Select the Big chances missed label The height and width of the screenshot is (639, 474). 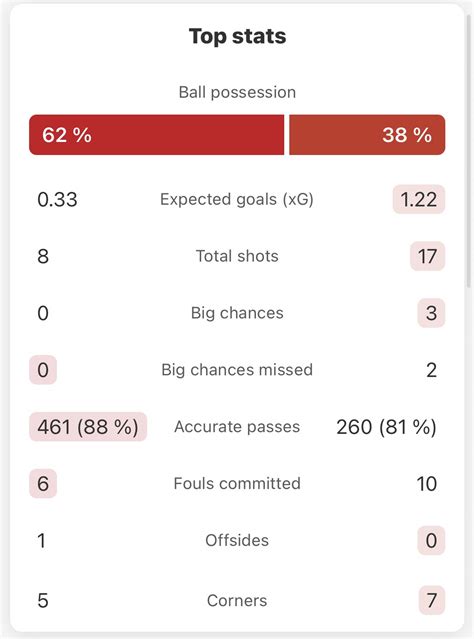point(237,370)
